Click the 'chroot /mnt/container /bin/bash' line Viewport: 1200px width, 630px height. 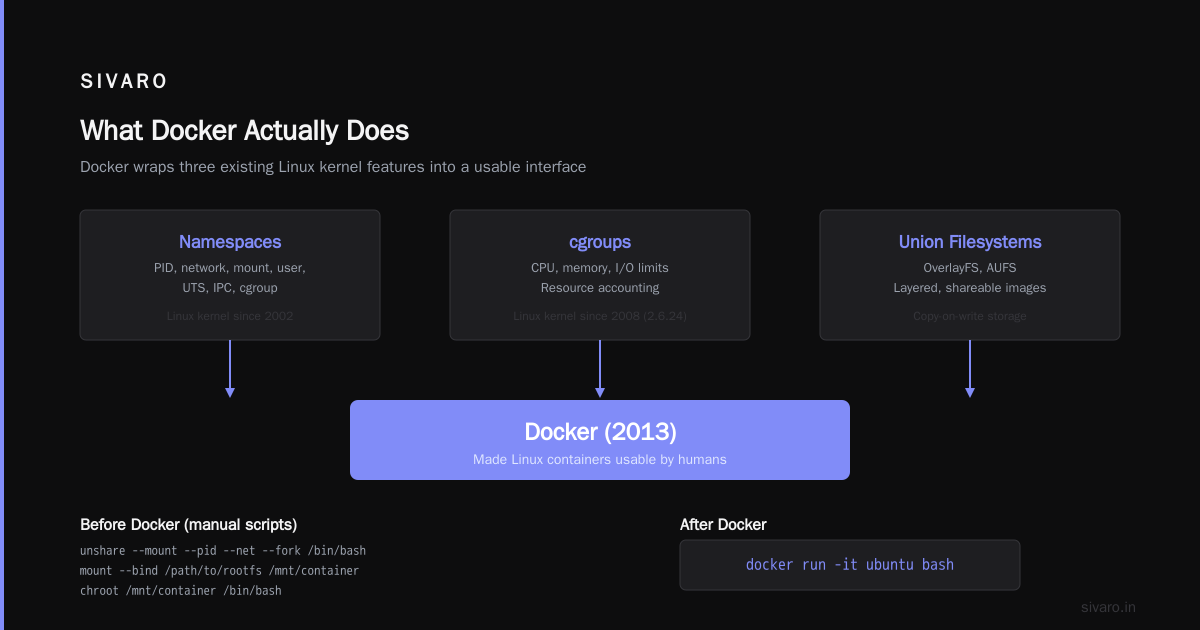click(181, 591)
